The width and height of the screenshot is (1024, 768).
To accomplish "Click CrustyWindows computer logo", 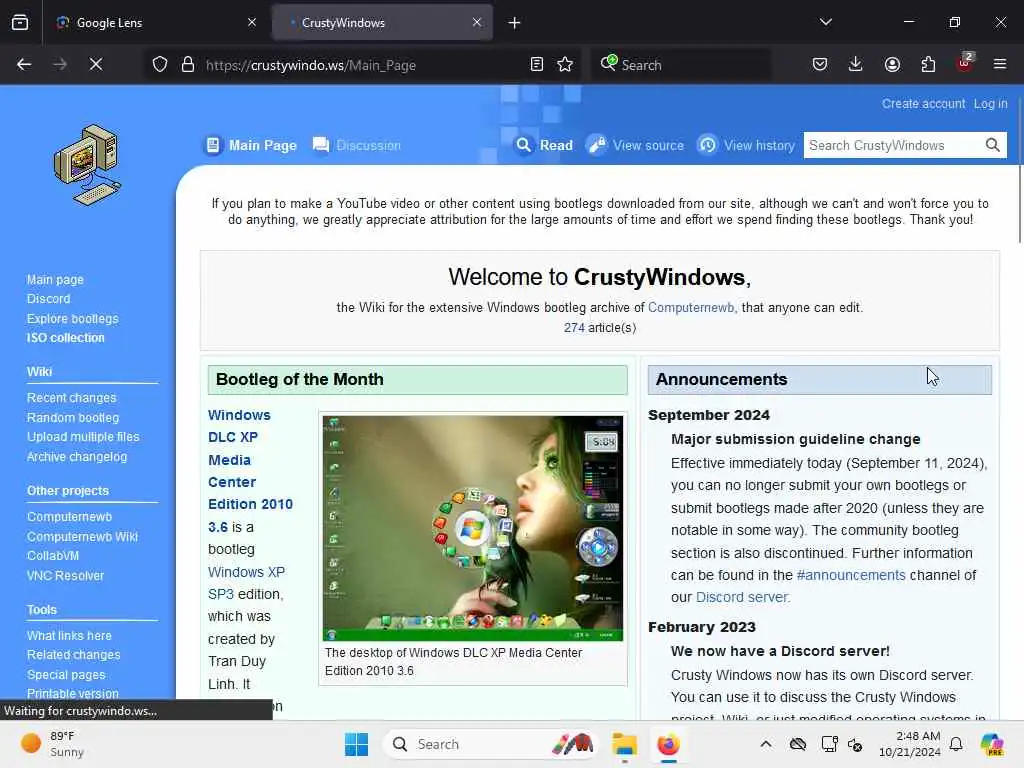I will pyautogui.click(x=88, y=165).
